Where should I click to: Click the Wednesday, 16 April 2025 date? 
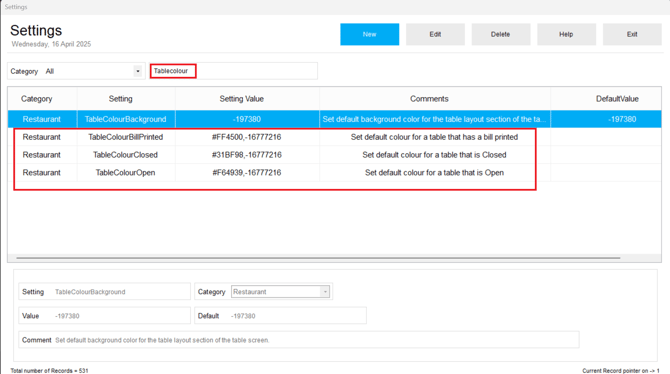coord(51,44)
